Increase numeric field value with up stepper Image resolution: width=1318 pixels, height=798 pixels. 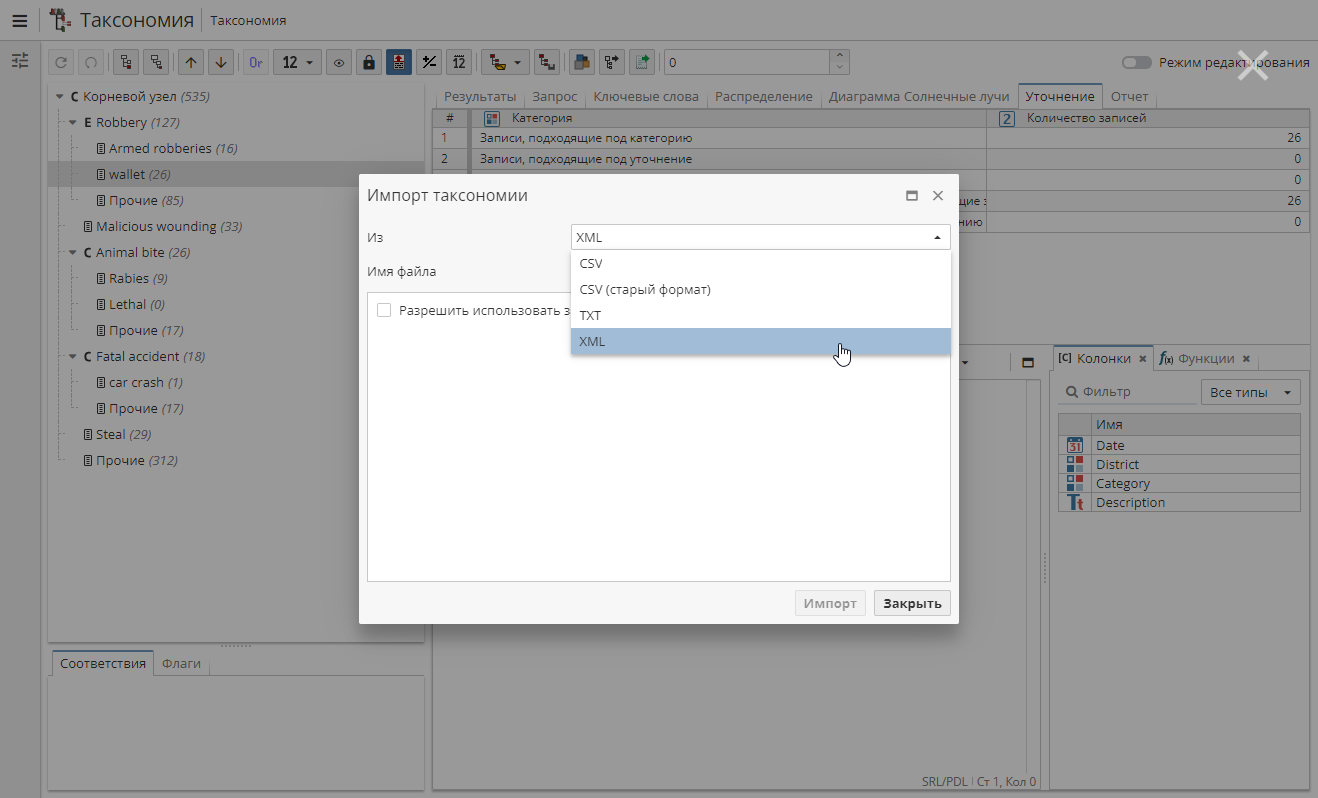pos(840,56)
